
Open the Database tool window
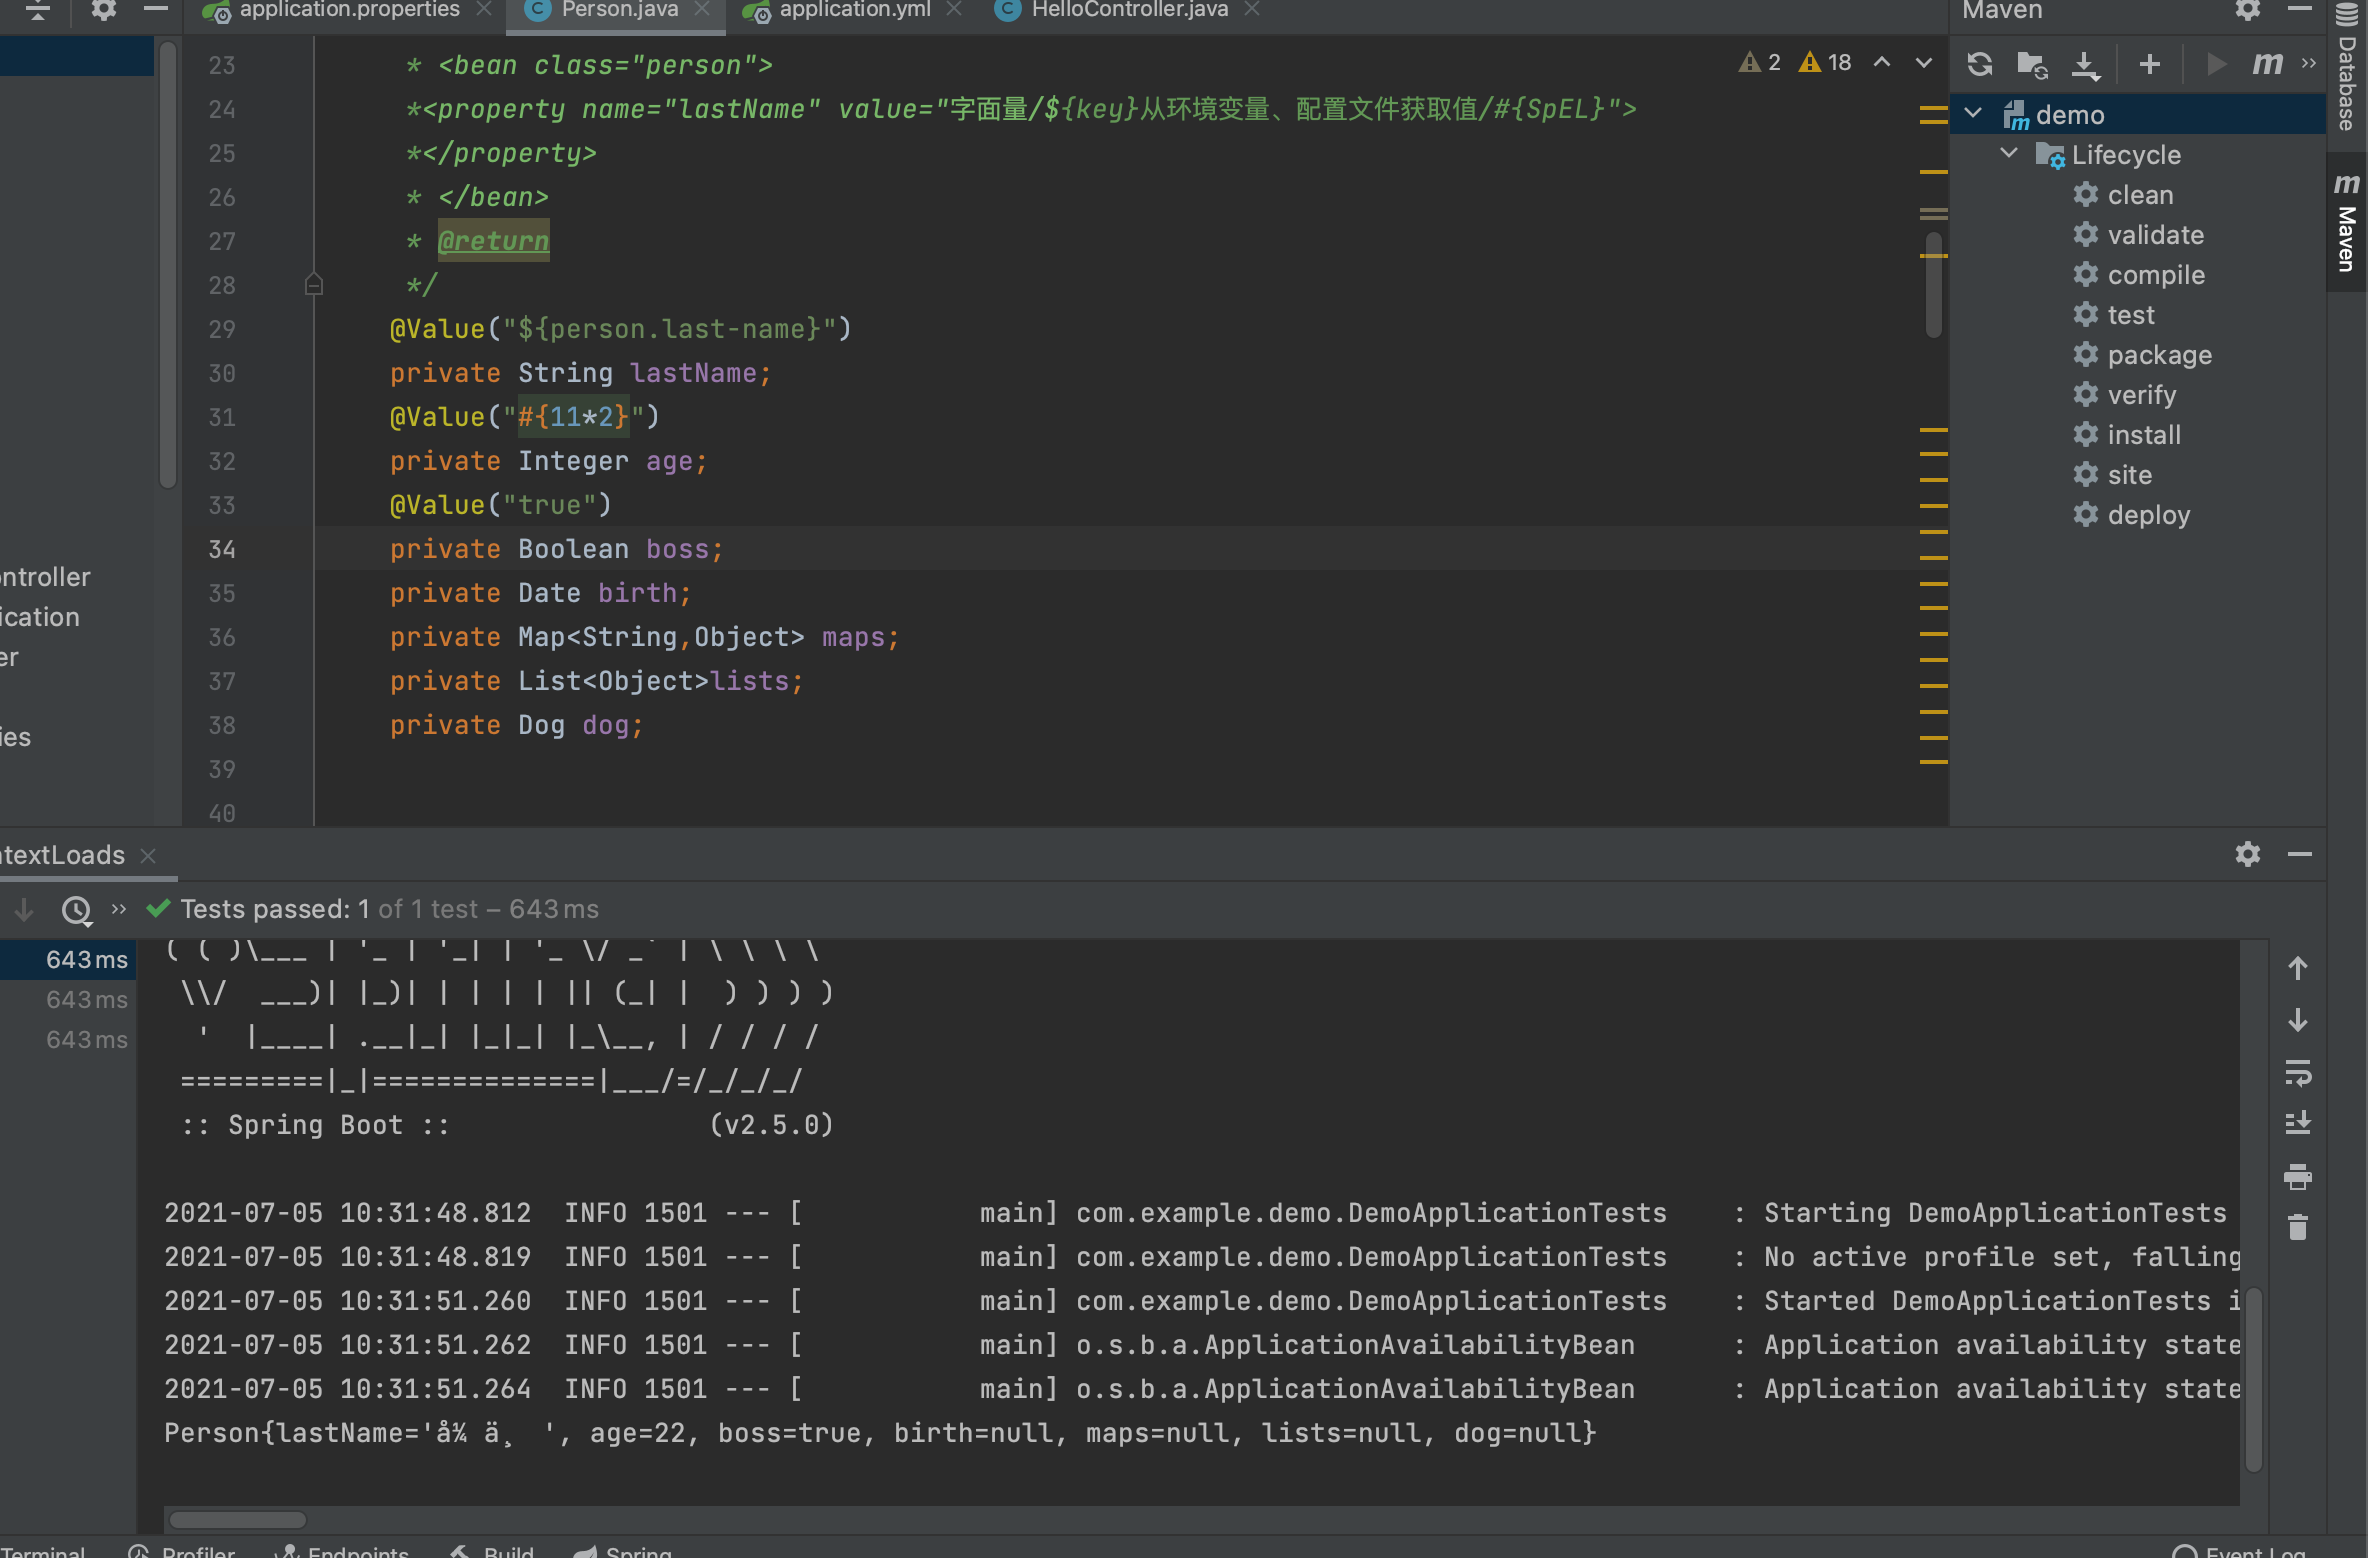coord(2346,70)
